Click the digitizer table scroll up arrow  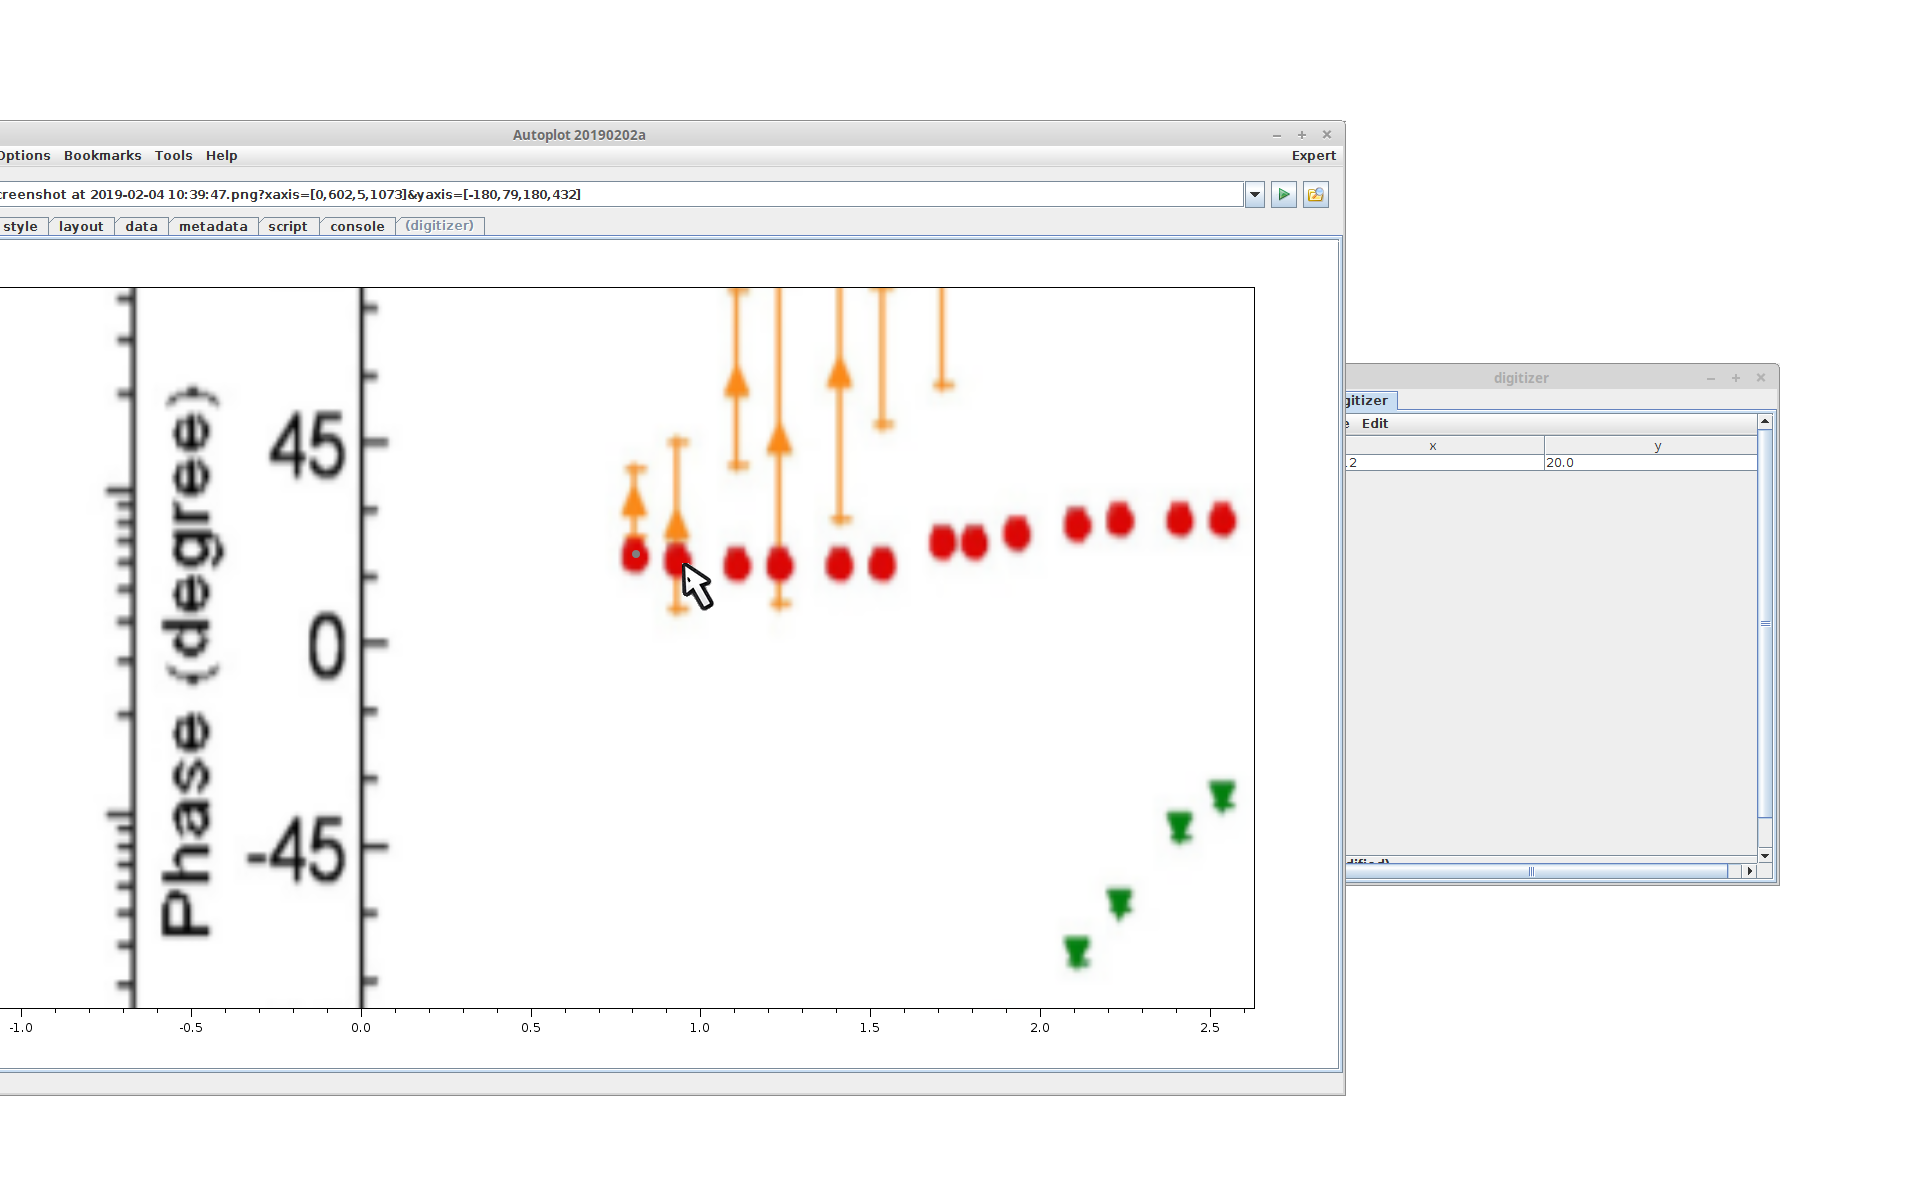[1765, 422]
